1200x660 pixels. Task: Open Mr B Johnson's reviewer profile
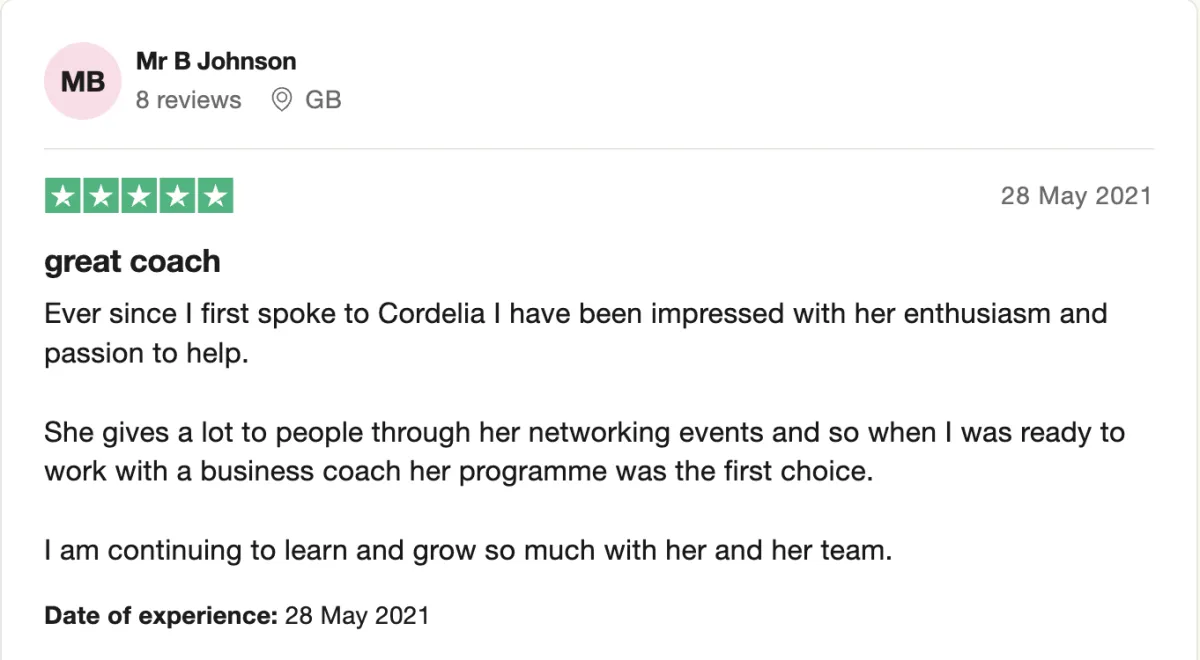(x=216, y=61)
